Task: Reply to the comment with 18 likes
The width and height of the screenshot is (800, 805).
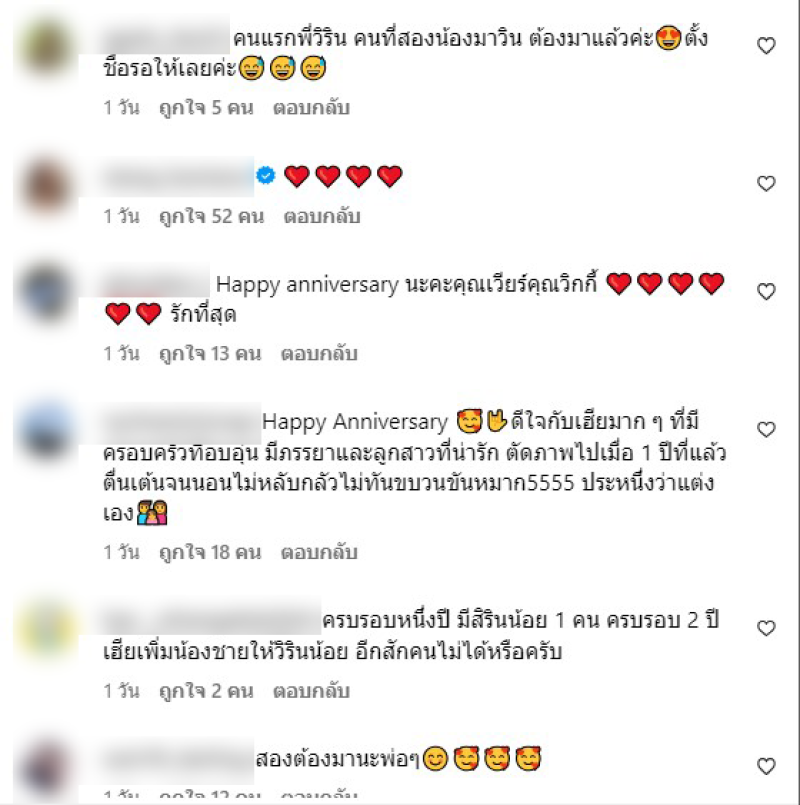Action: [x=319, y=552]
